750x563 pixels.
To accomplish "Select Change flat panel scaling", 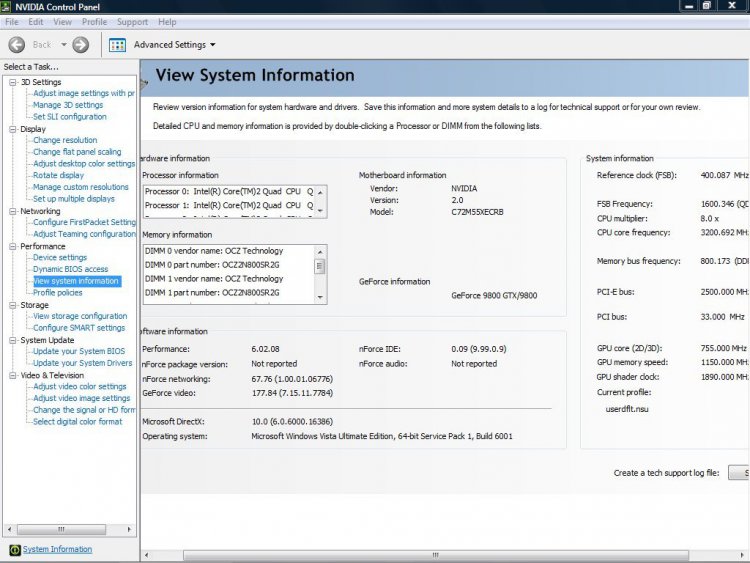I will tap(77, 152).
